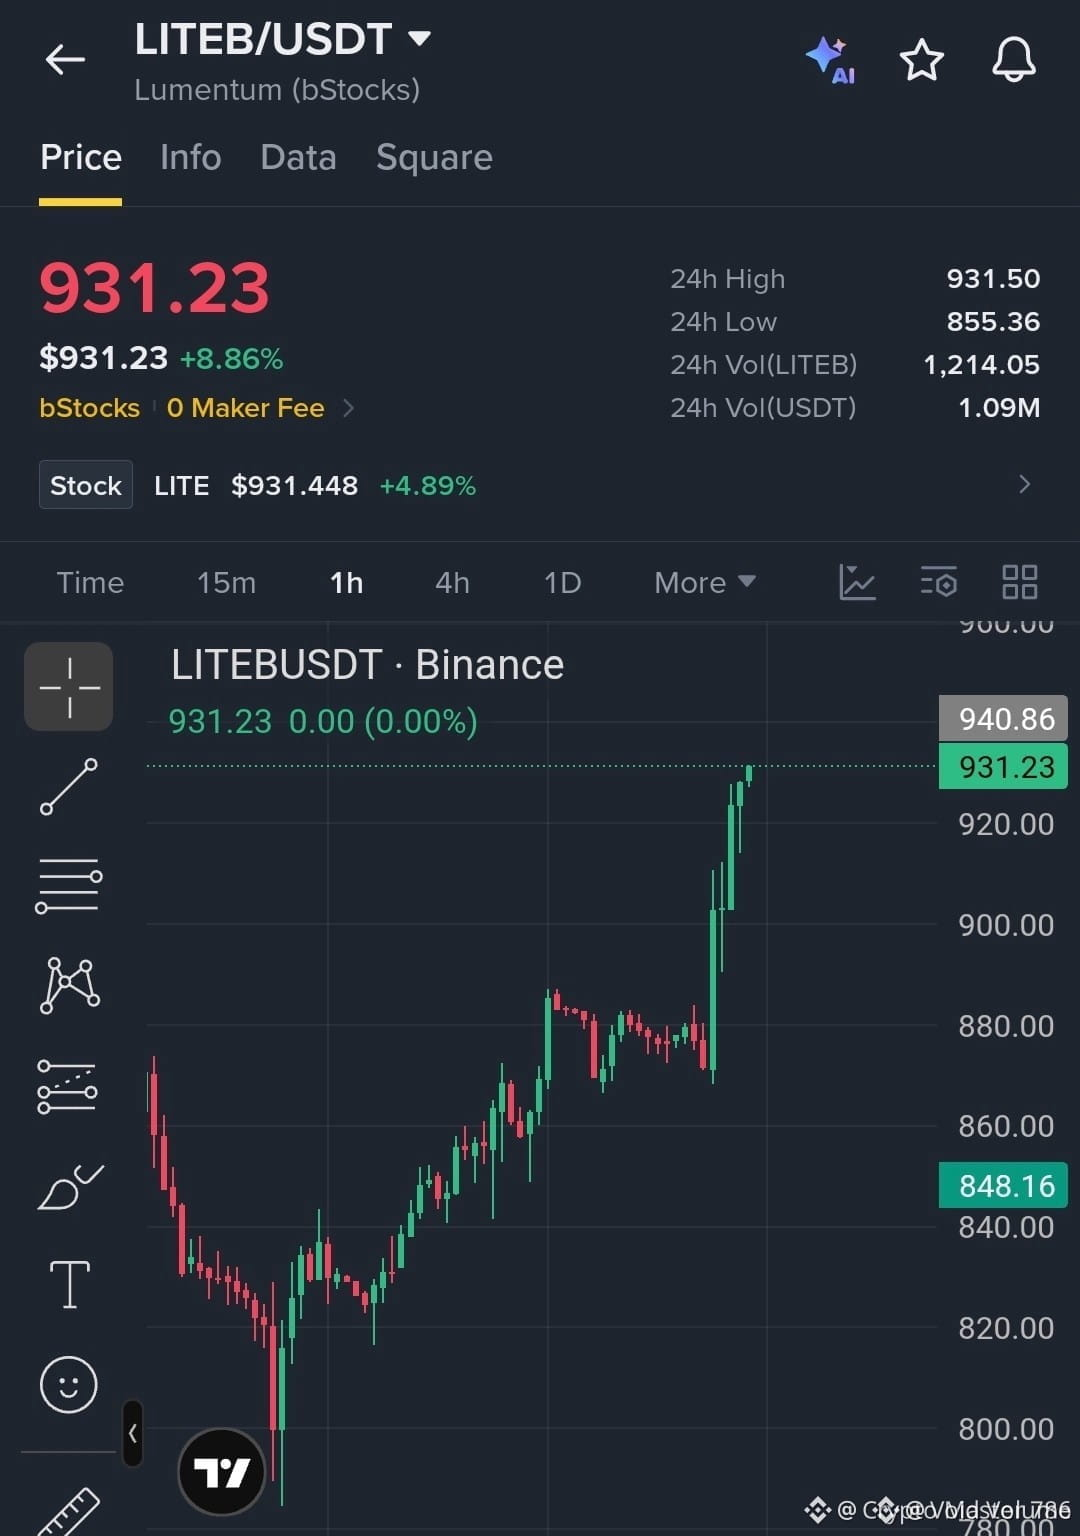Click the 24h Vol(LITEB) value 1,214.05
1080x1536 pixels.
981,365
